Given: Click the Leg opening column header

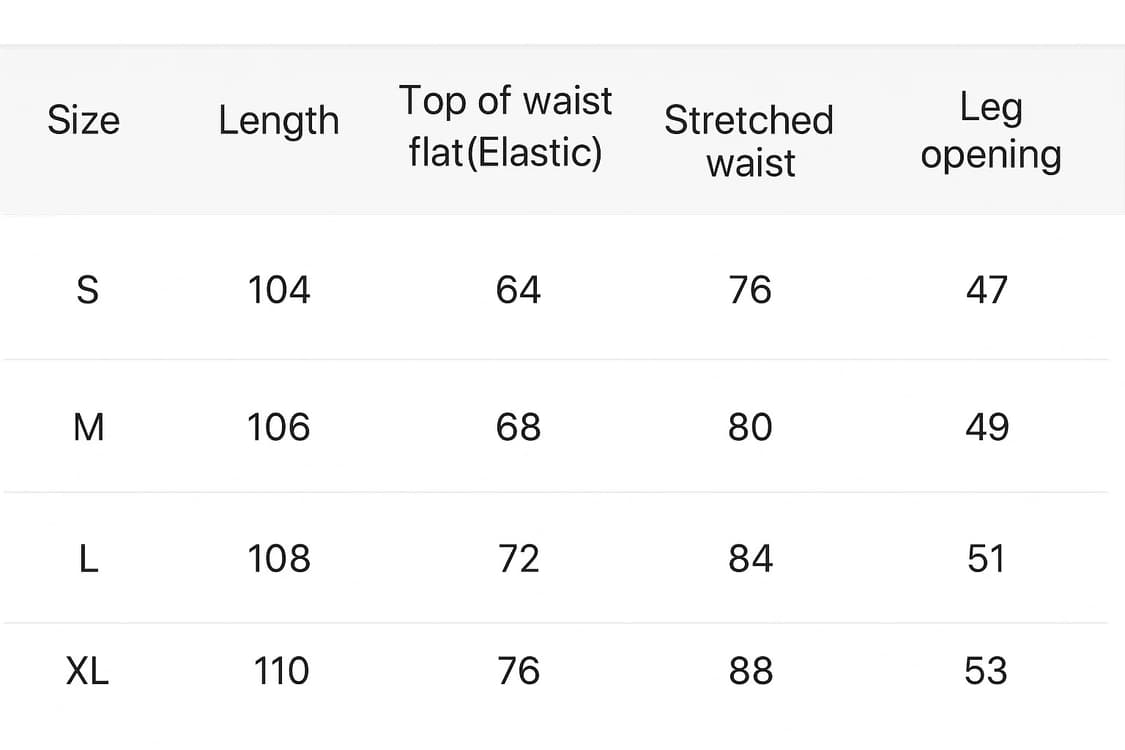Looking at the screenshot, I should (x=990, y=131).
